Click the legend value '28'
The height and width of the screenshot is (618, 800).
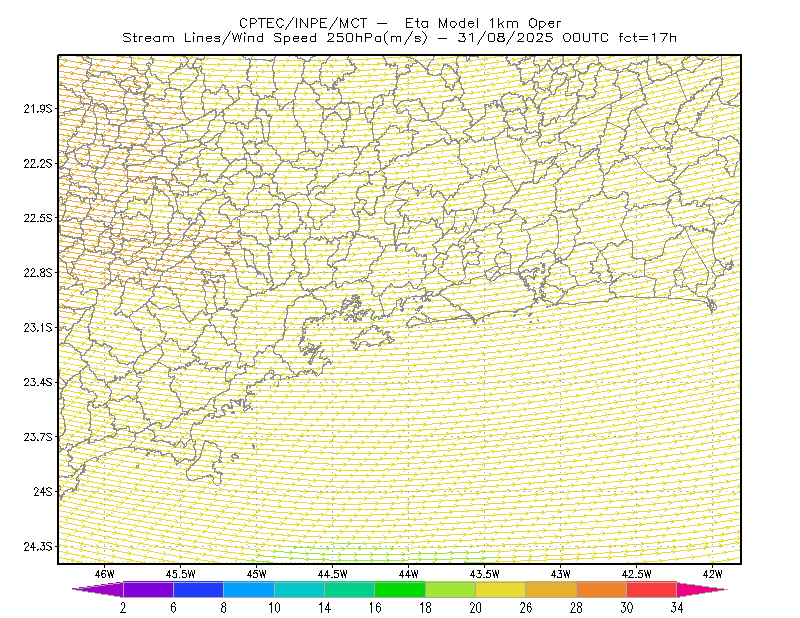576,608
